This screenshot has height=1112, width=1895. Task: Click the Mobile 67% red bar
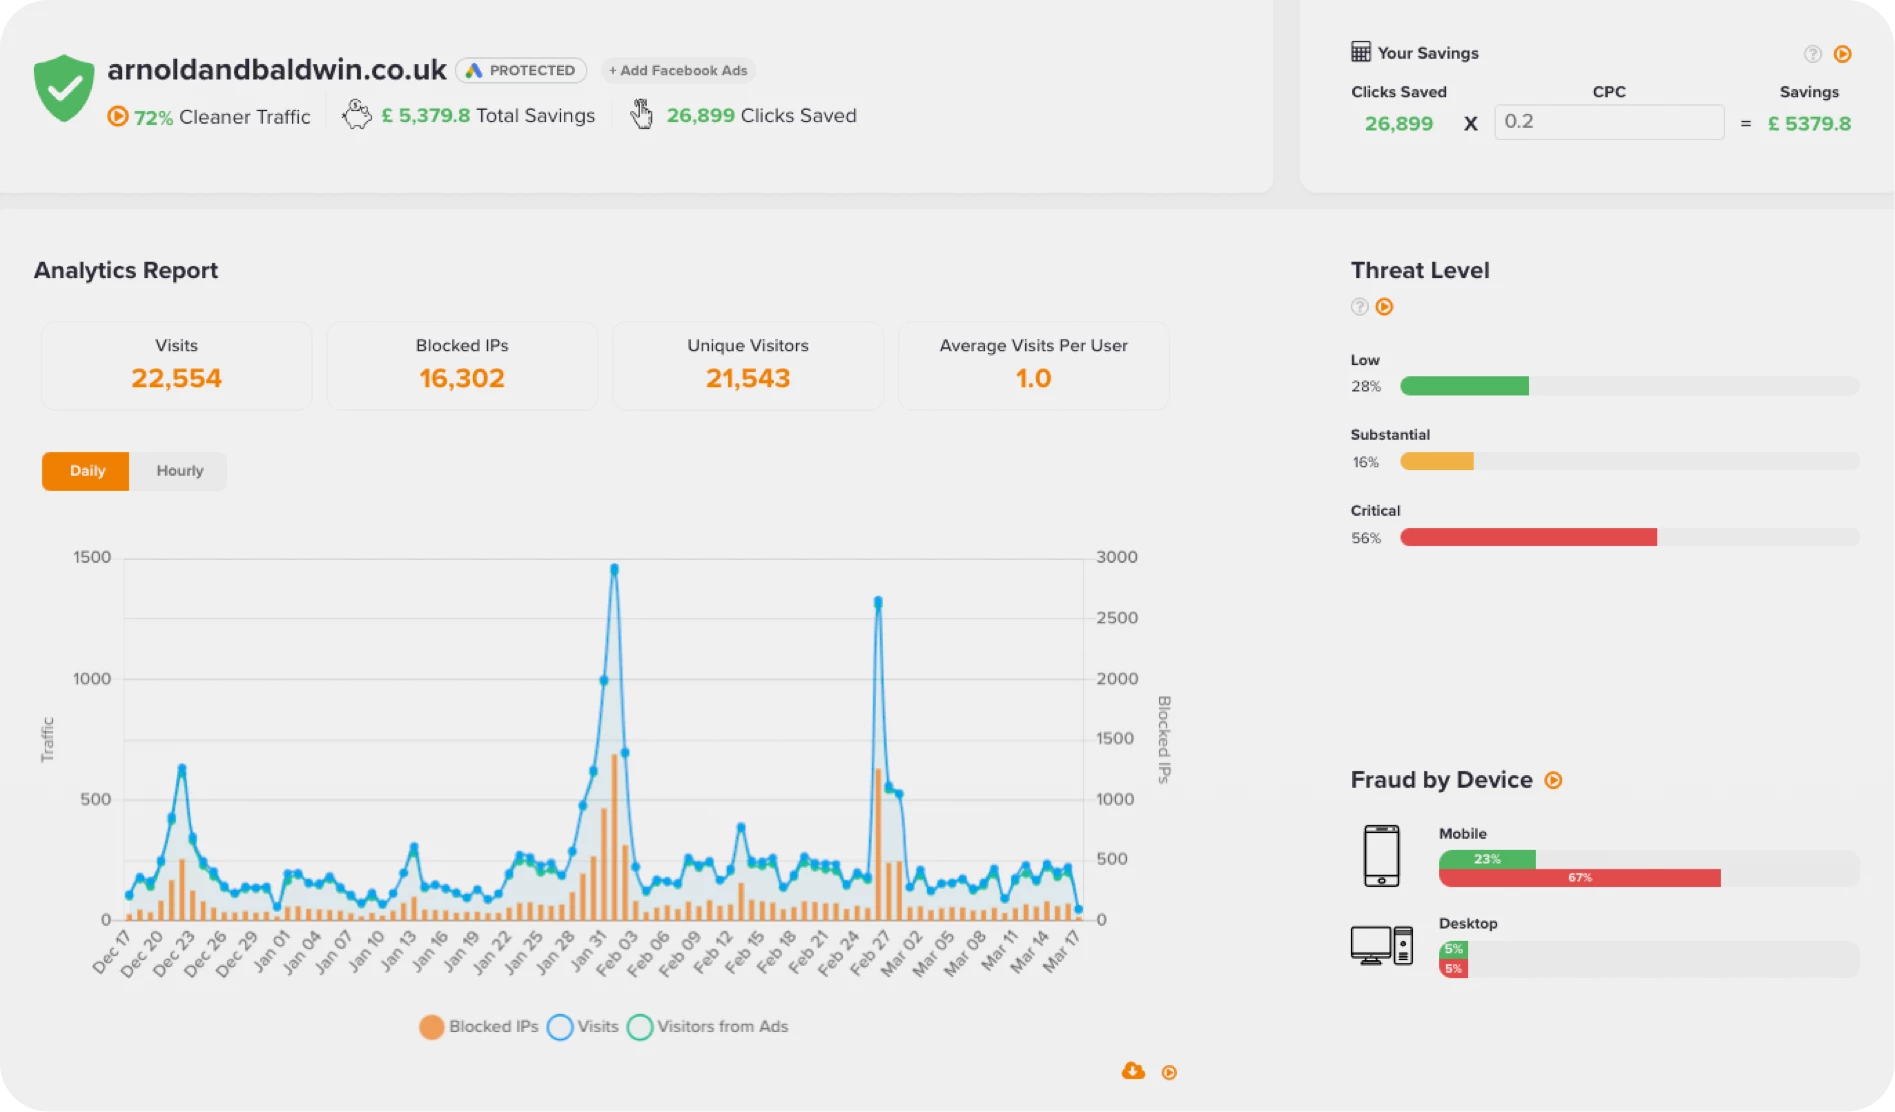(x=1580, y=878)
